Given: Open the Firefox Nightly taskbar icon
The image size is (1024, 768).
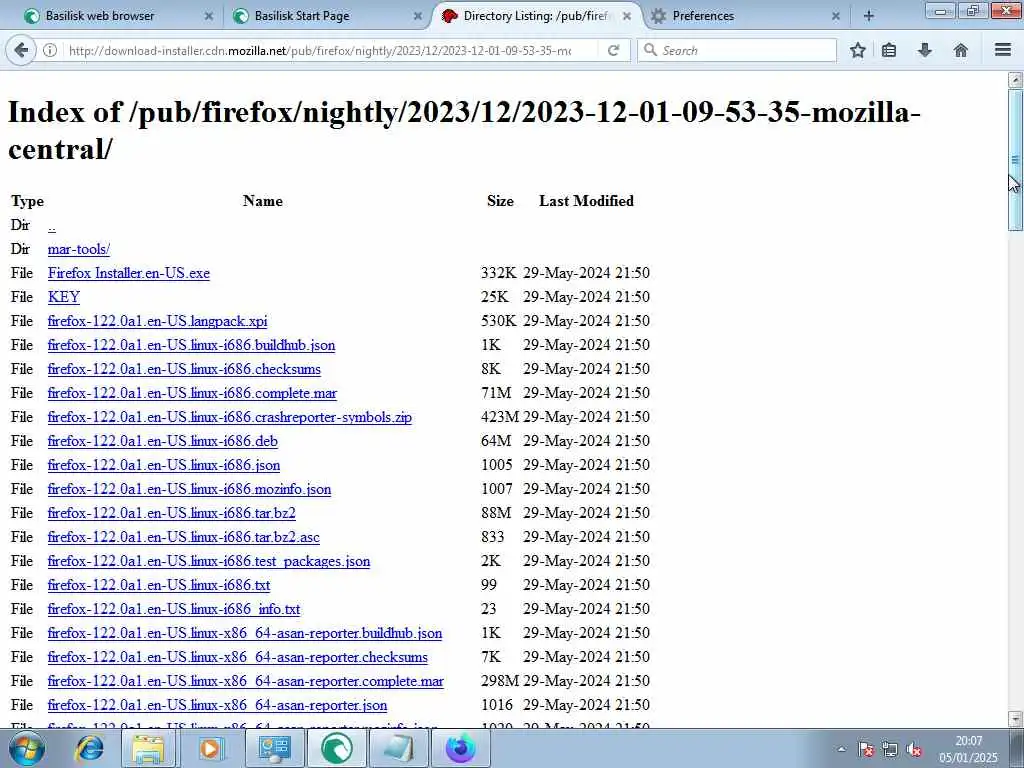Looking at the screenshot, I should (460, 748).
